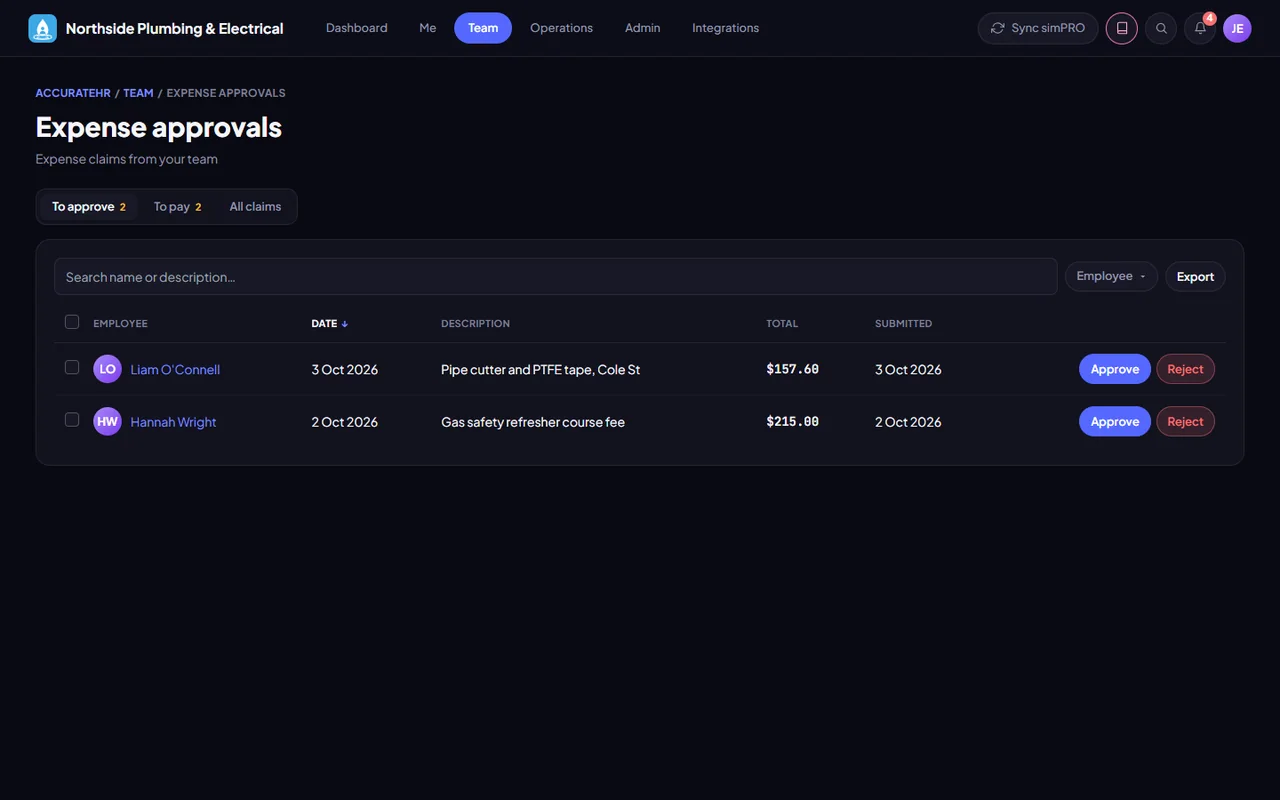This screenshot has width=1280, height=800.
Task: Switch to the All claims tab
Action: tap(255, 206)
